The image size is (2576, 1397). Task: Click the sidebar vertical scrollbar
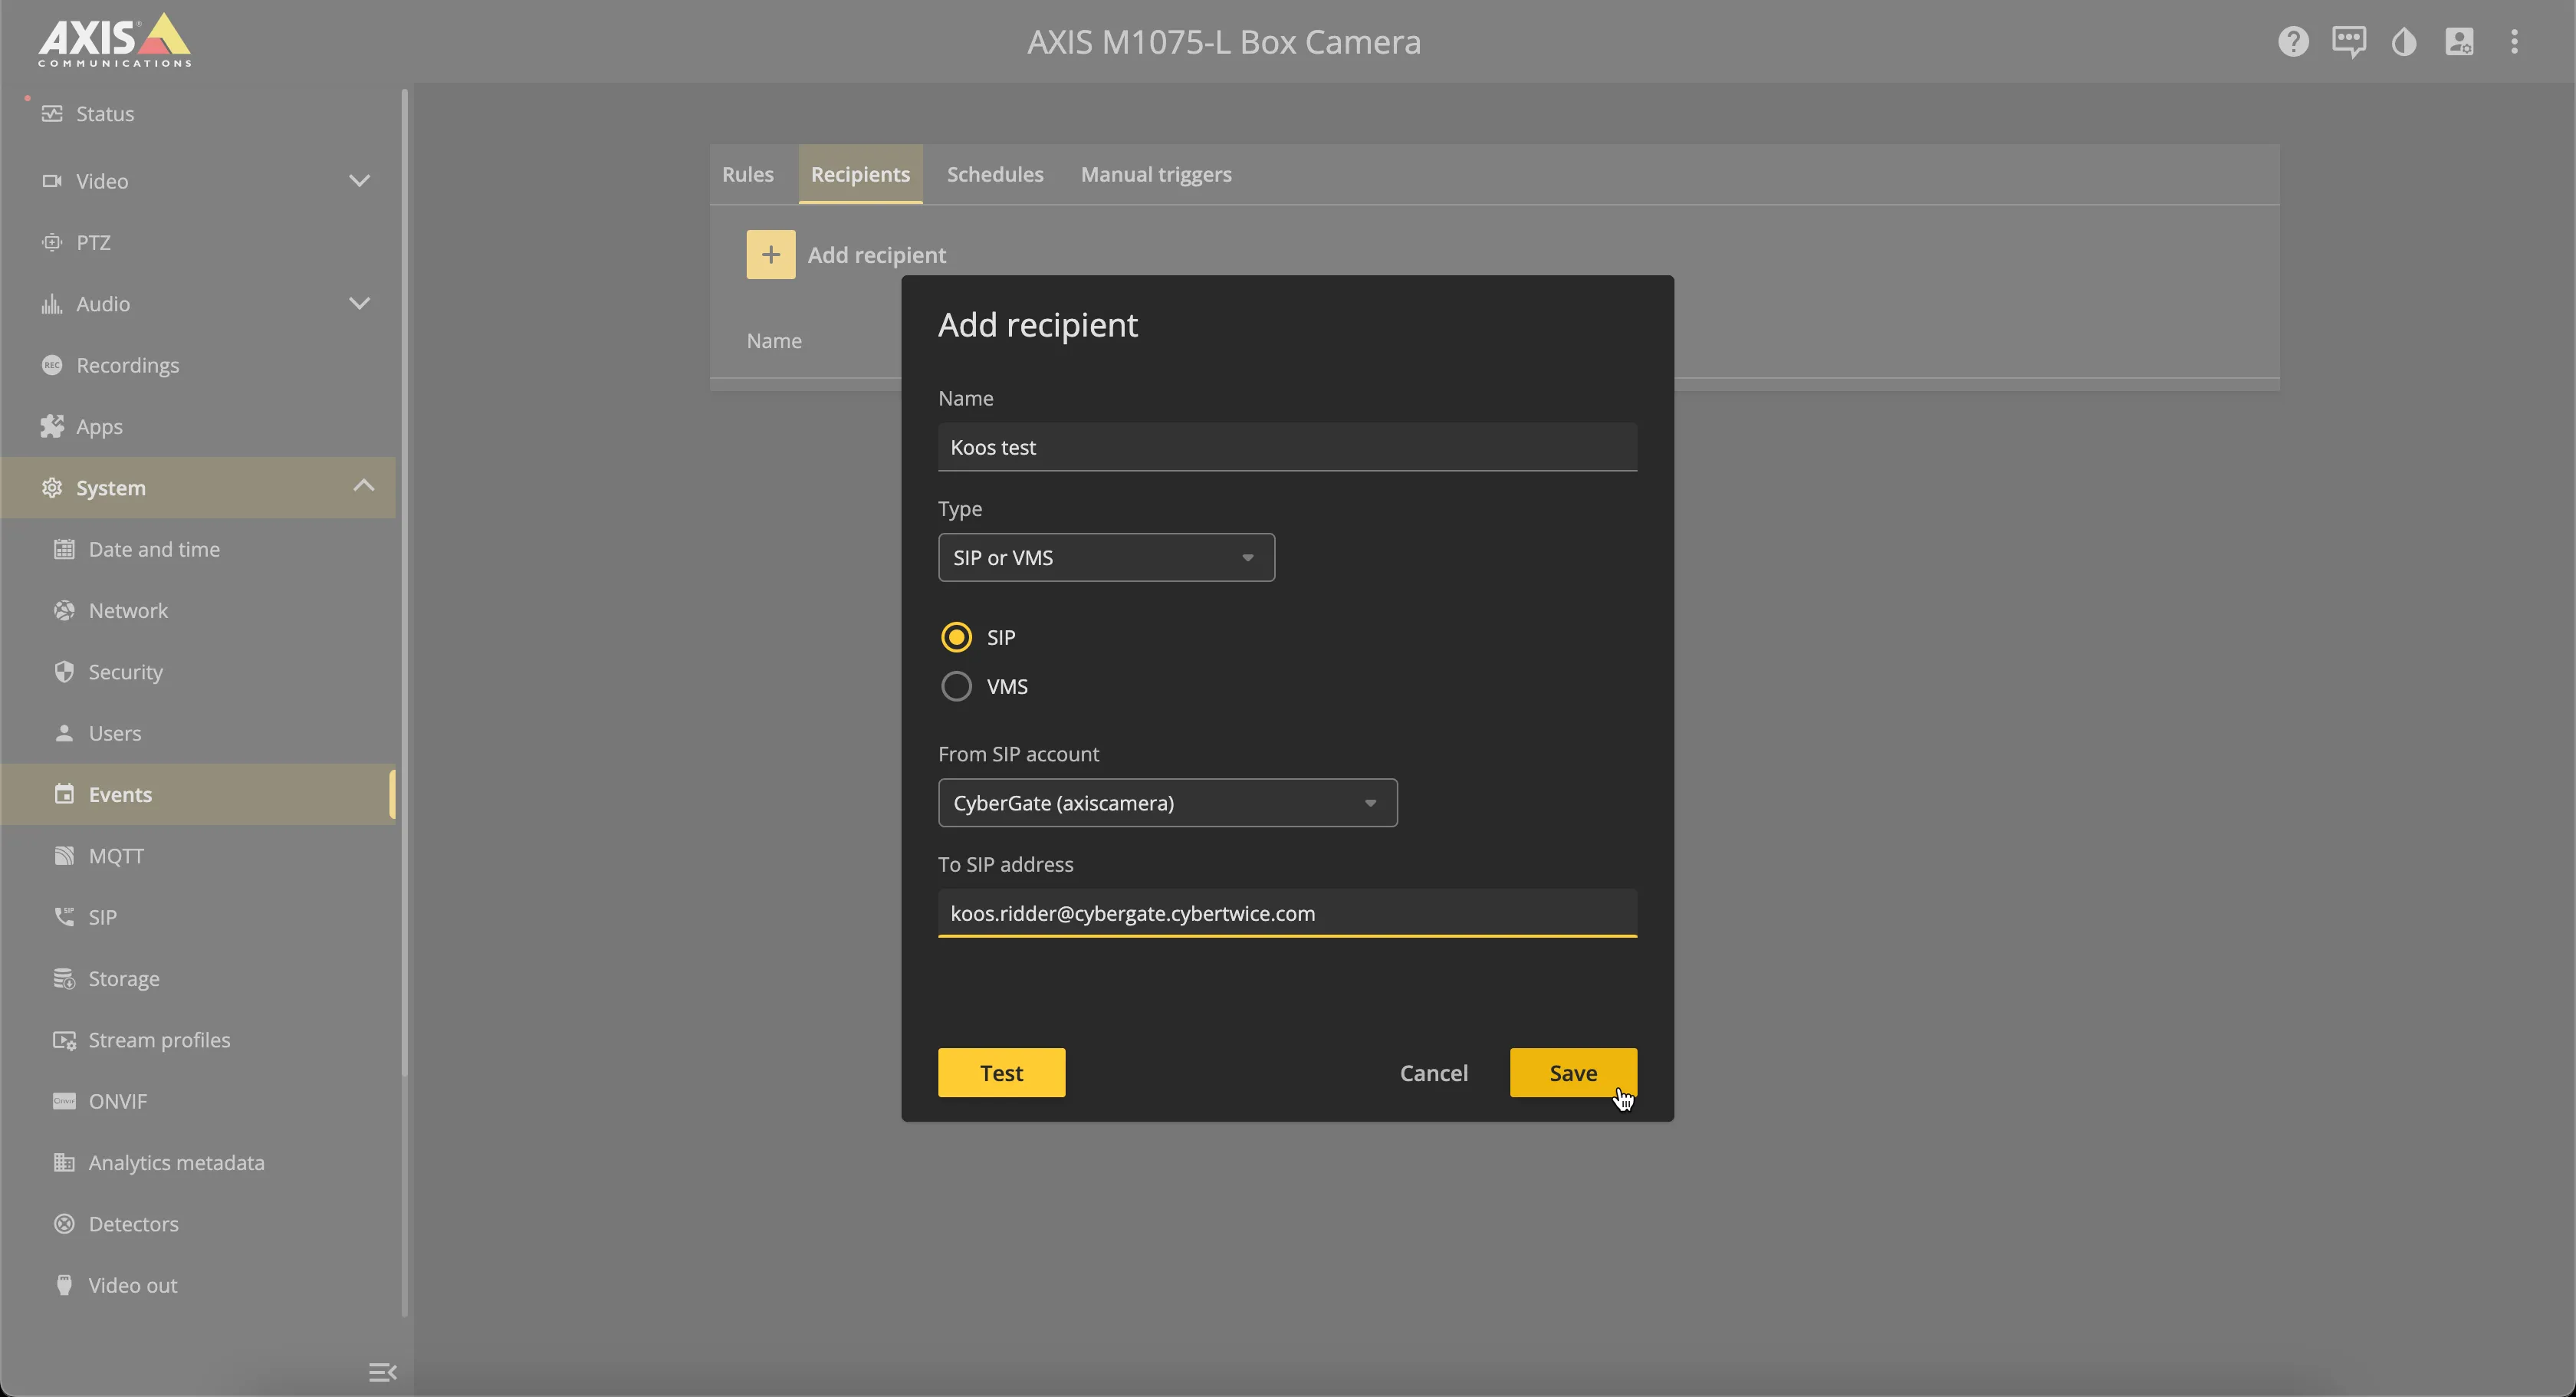(404, 582)
